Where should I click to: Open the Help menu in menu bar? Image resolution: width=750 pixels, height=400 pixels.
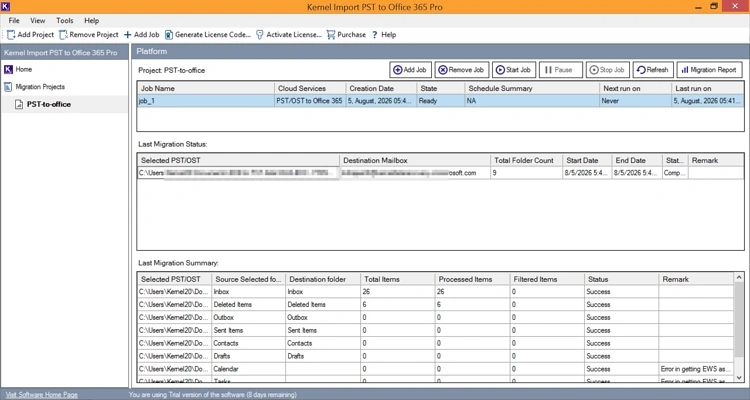91,21
